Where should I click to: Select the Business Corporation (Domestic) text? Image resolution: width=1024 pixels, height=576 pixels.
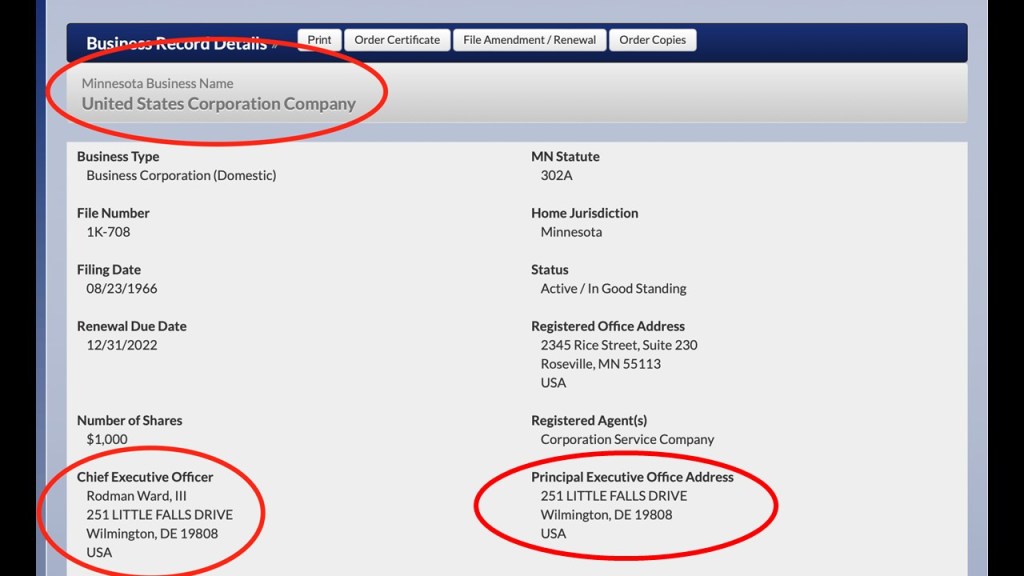pos(181,175)
